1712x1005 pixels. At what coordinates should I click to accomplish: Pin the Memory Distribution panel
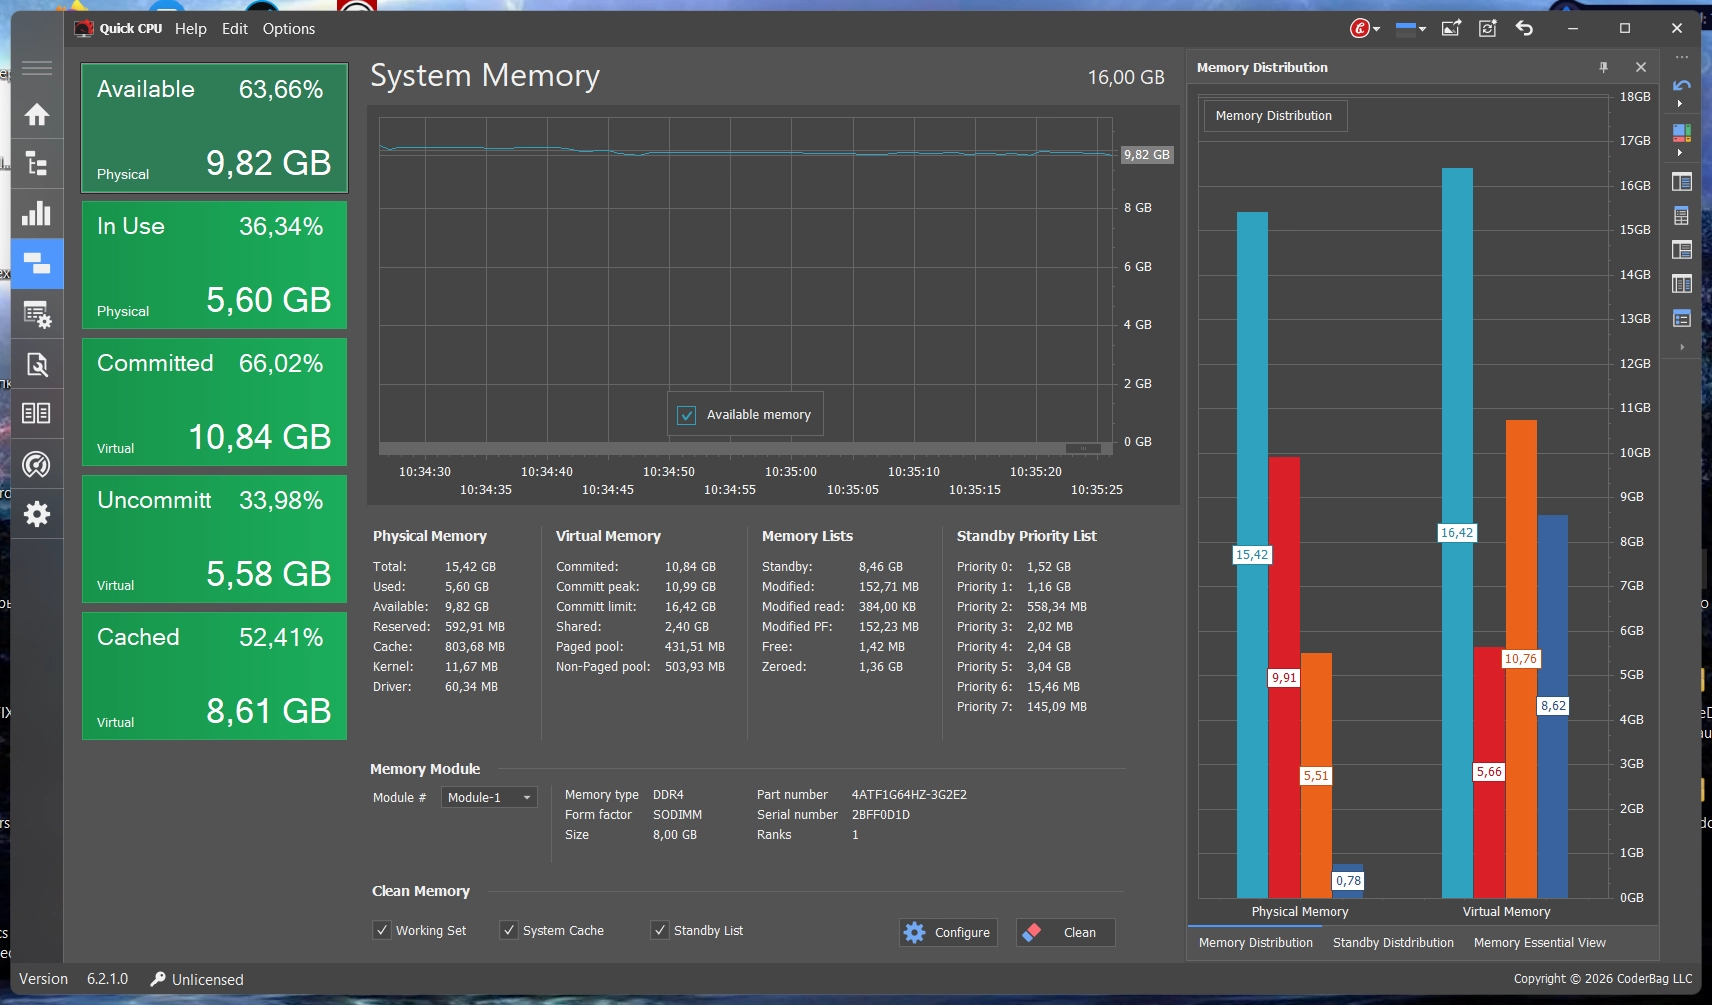pyautogui.click(x=1604, y=67)
